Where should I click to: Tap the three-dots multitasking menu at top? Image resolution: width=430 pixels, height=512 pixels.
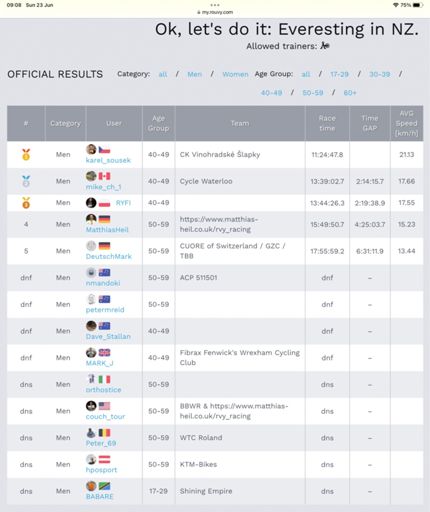click(x=215, y=5)
